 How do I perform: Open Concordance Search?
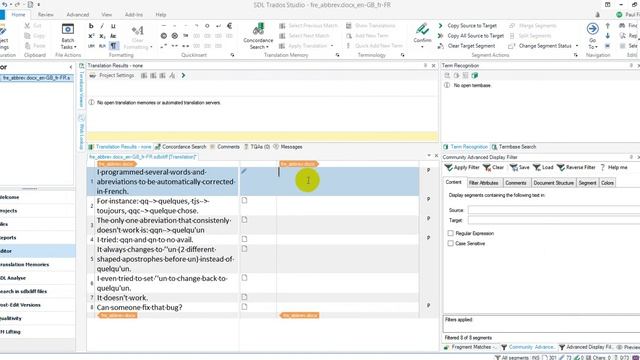point(258,36)
